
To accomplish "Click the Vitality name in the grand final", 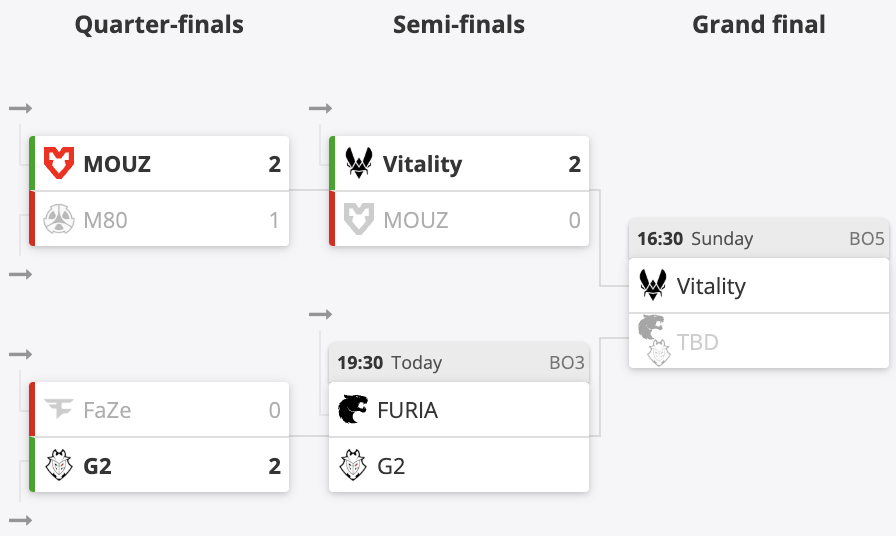I will point(711,286).
